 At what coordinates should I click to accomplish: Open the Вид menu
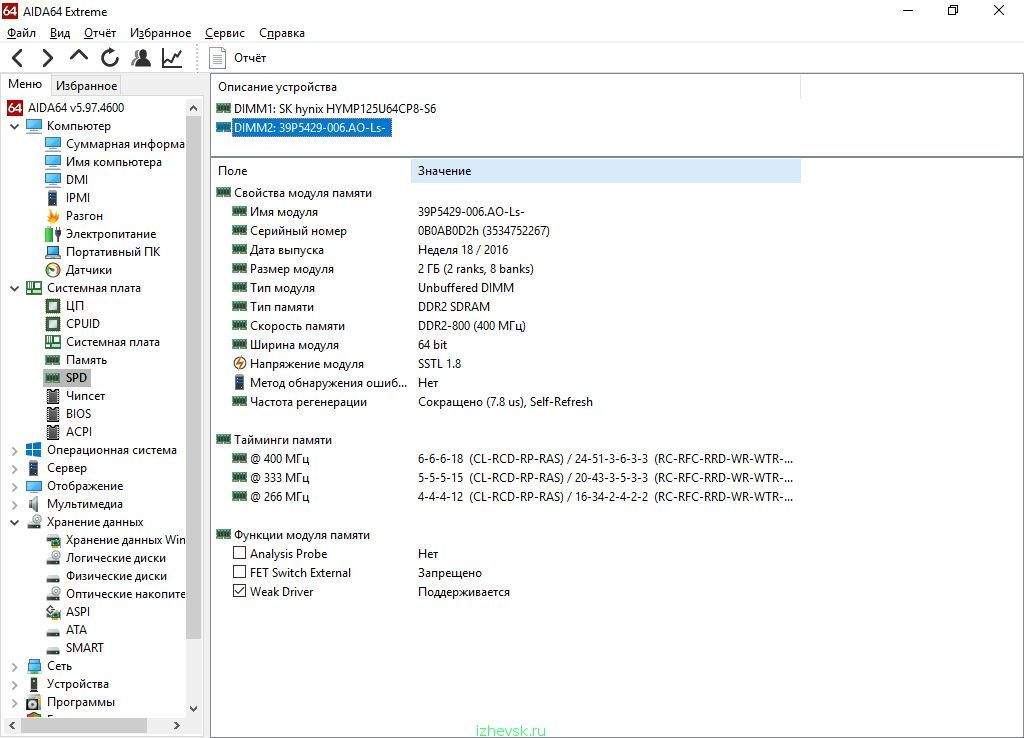[x=59, y=33]
